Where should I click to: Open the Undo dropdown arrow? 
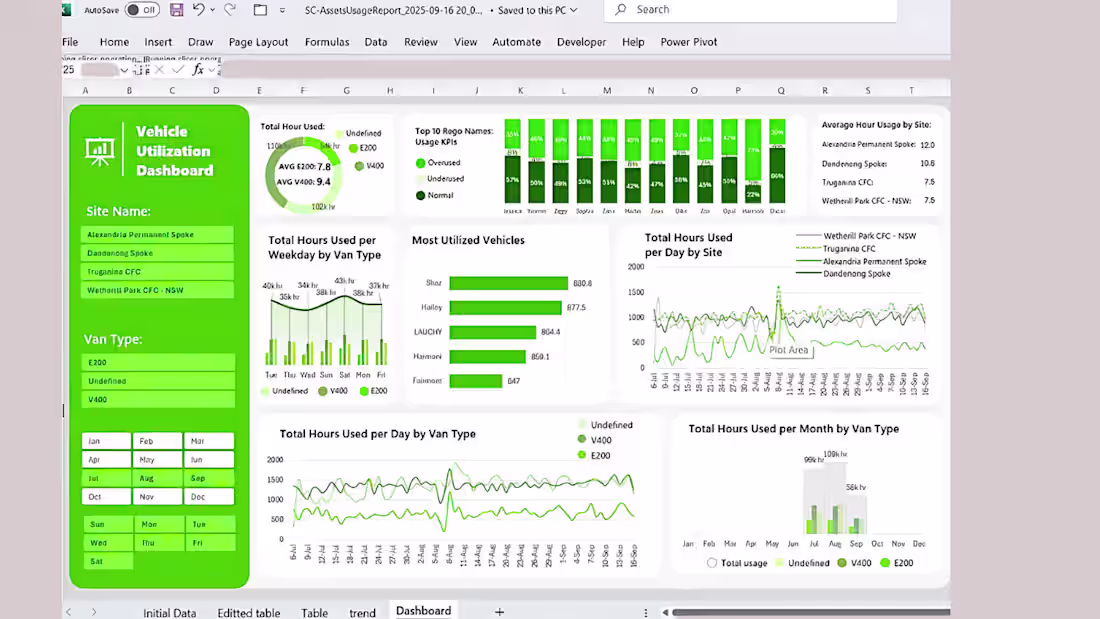click(212, 10)
